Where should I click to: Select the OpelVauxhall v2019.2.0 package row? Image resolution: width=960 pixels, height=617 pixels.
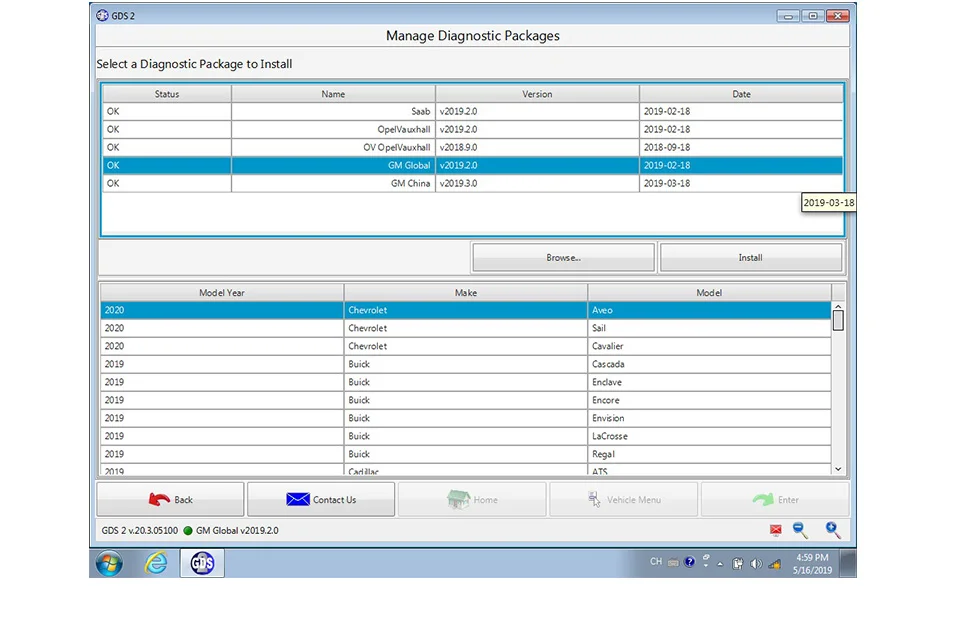point(473,129)
